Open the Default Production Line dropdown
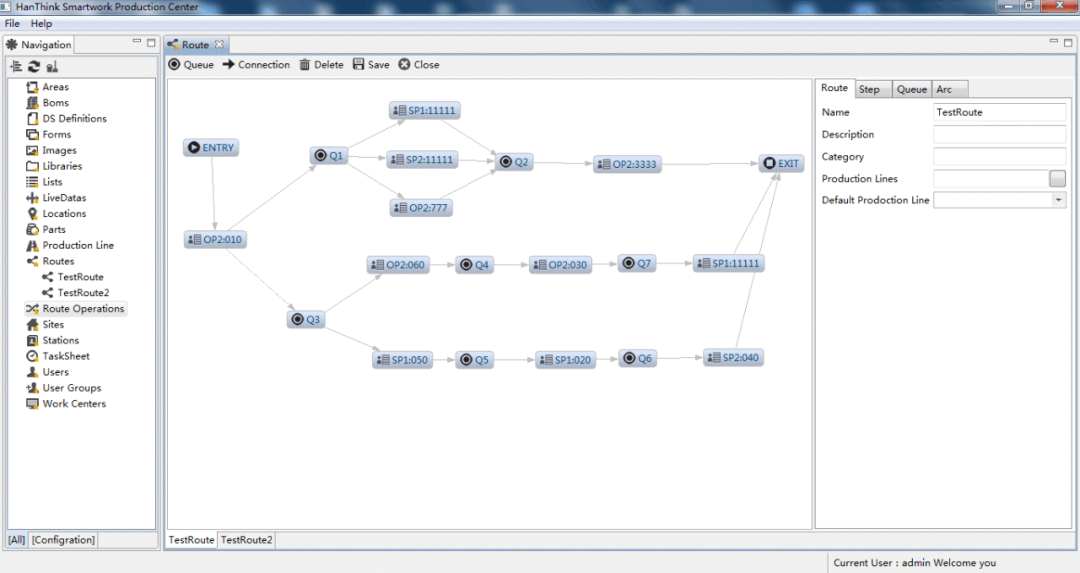Screen dimensions: 1080x573 pos(1058,200)
